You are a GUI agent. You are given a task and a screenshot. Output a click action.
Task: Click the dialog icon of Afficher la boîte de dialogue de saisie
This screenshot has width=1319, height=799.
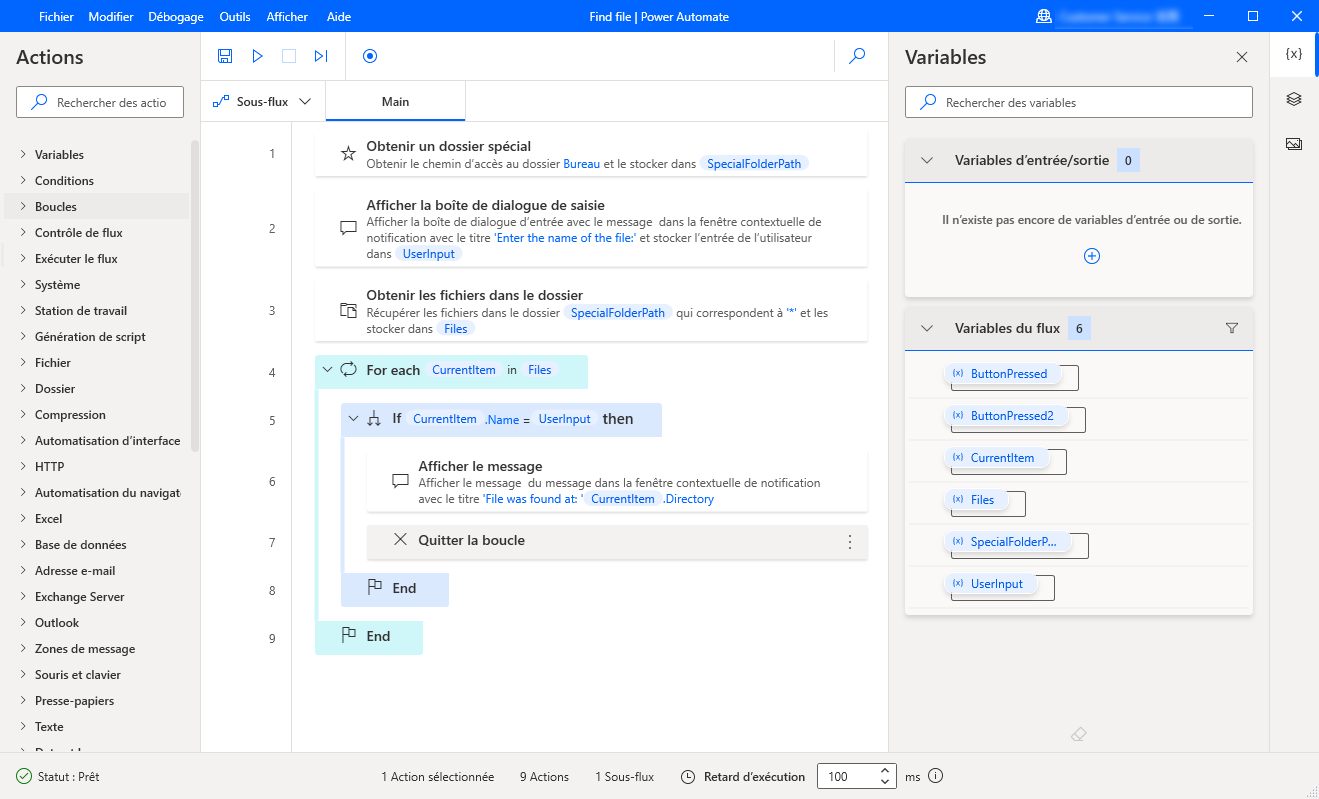(348, 228)
